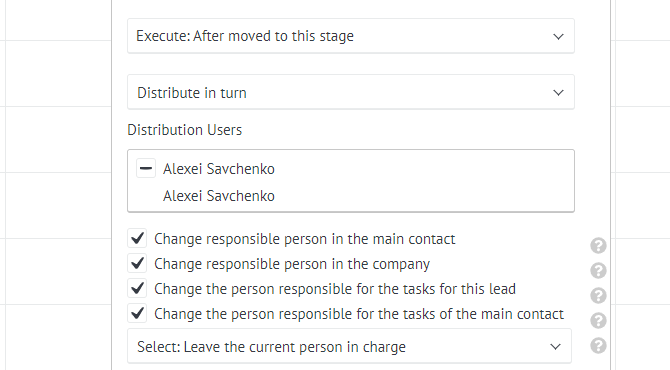Select the top Alexei Savchenko group entry
670x370 pixels.
coord(218,169)
